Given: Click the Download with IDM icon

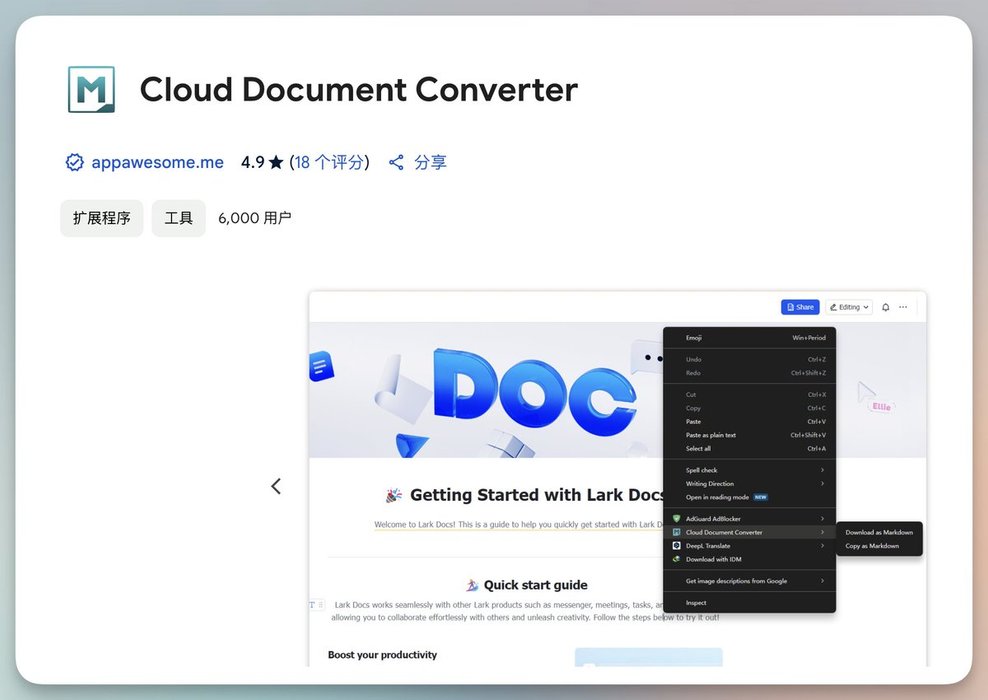Looking at the screenshot, I should [x=677, y=559].
